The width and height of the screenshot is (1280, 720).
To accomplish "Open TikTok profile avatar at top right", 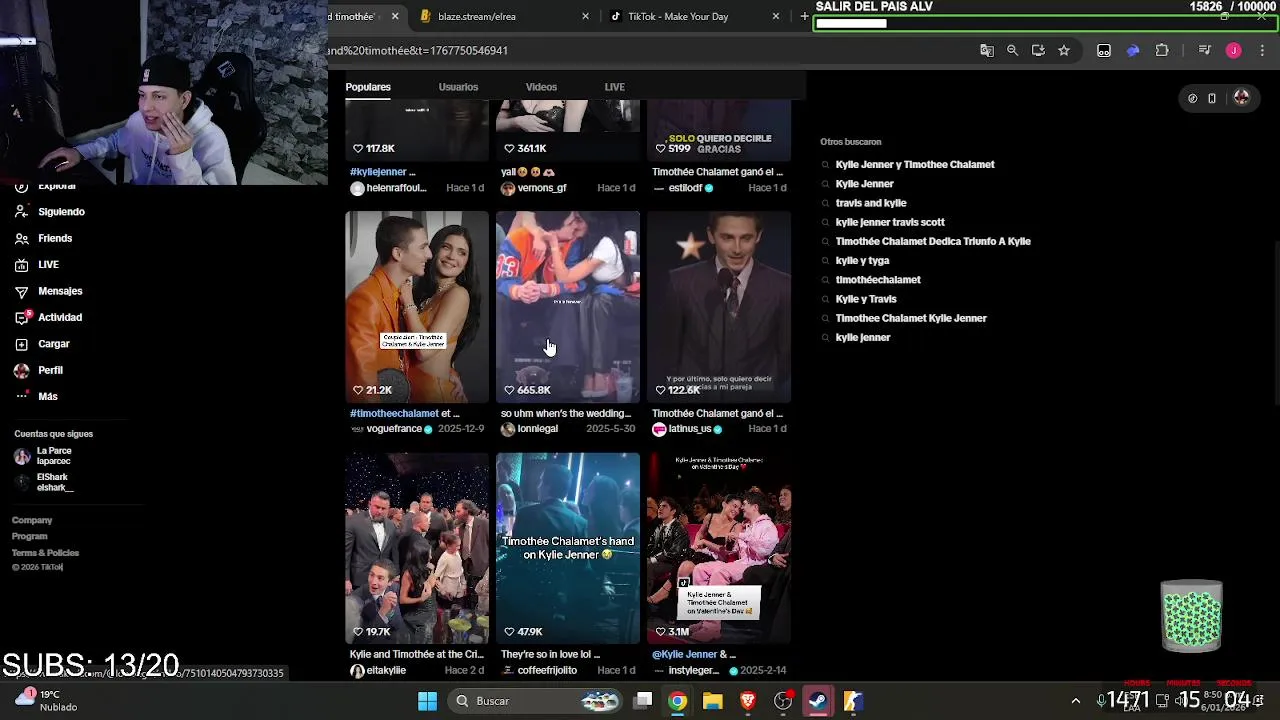I will pyautogui.click(x=1242, y=97).
